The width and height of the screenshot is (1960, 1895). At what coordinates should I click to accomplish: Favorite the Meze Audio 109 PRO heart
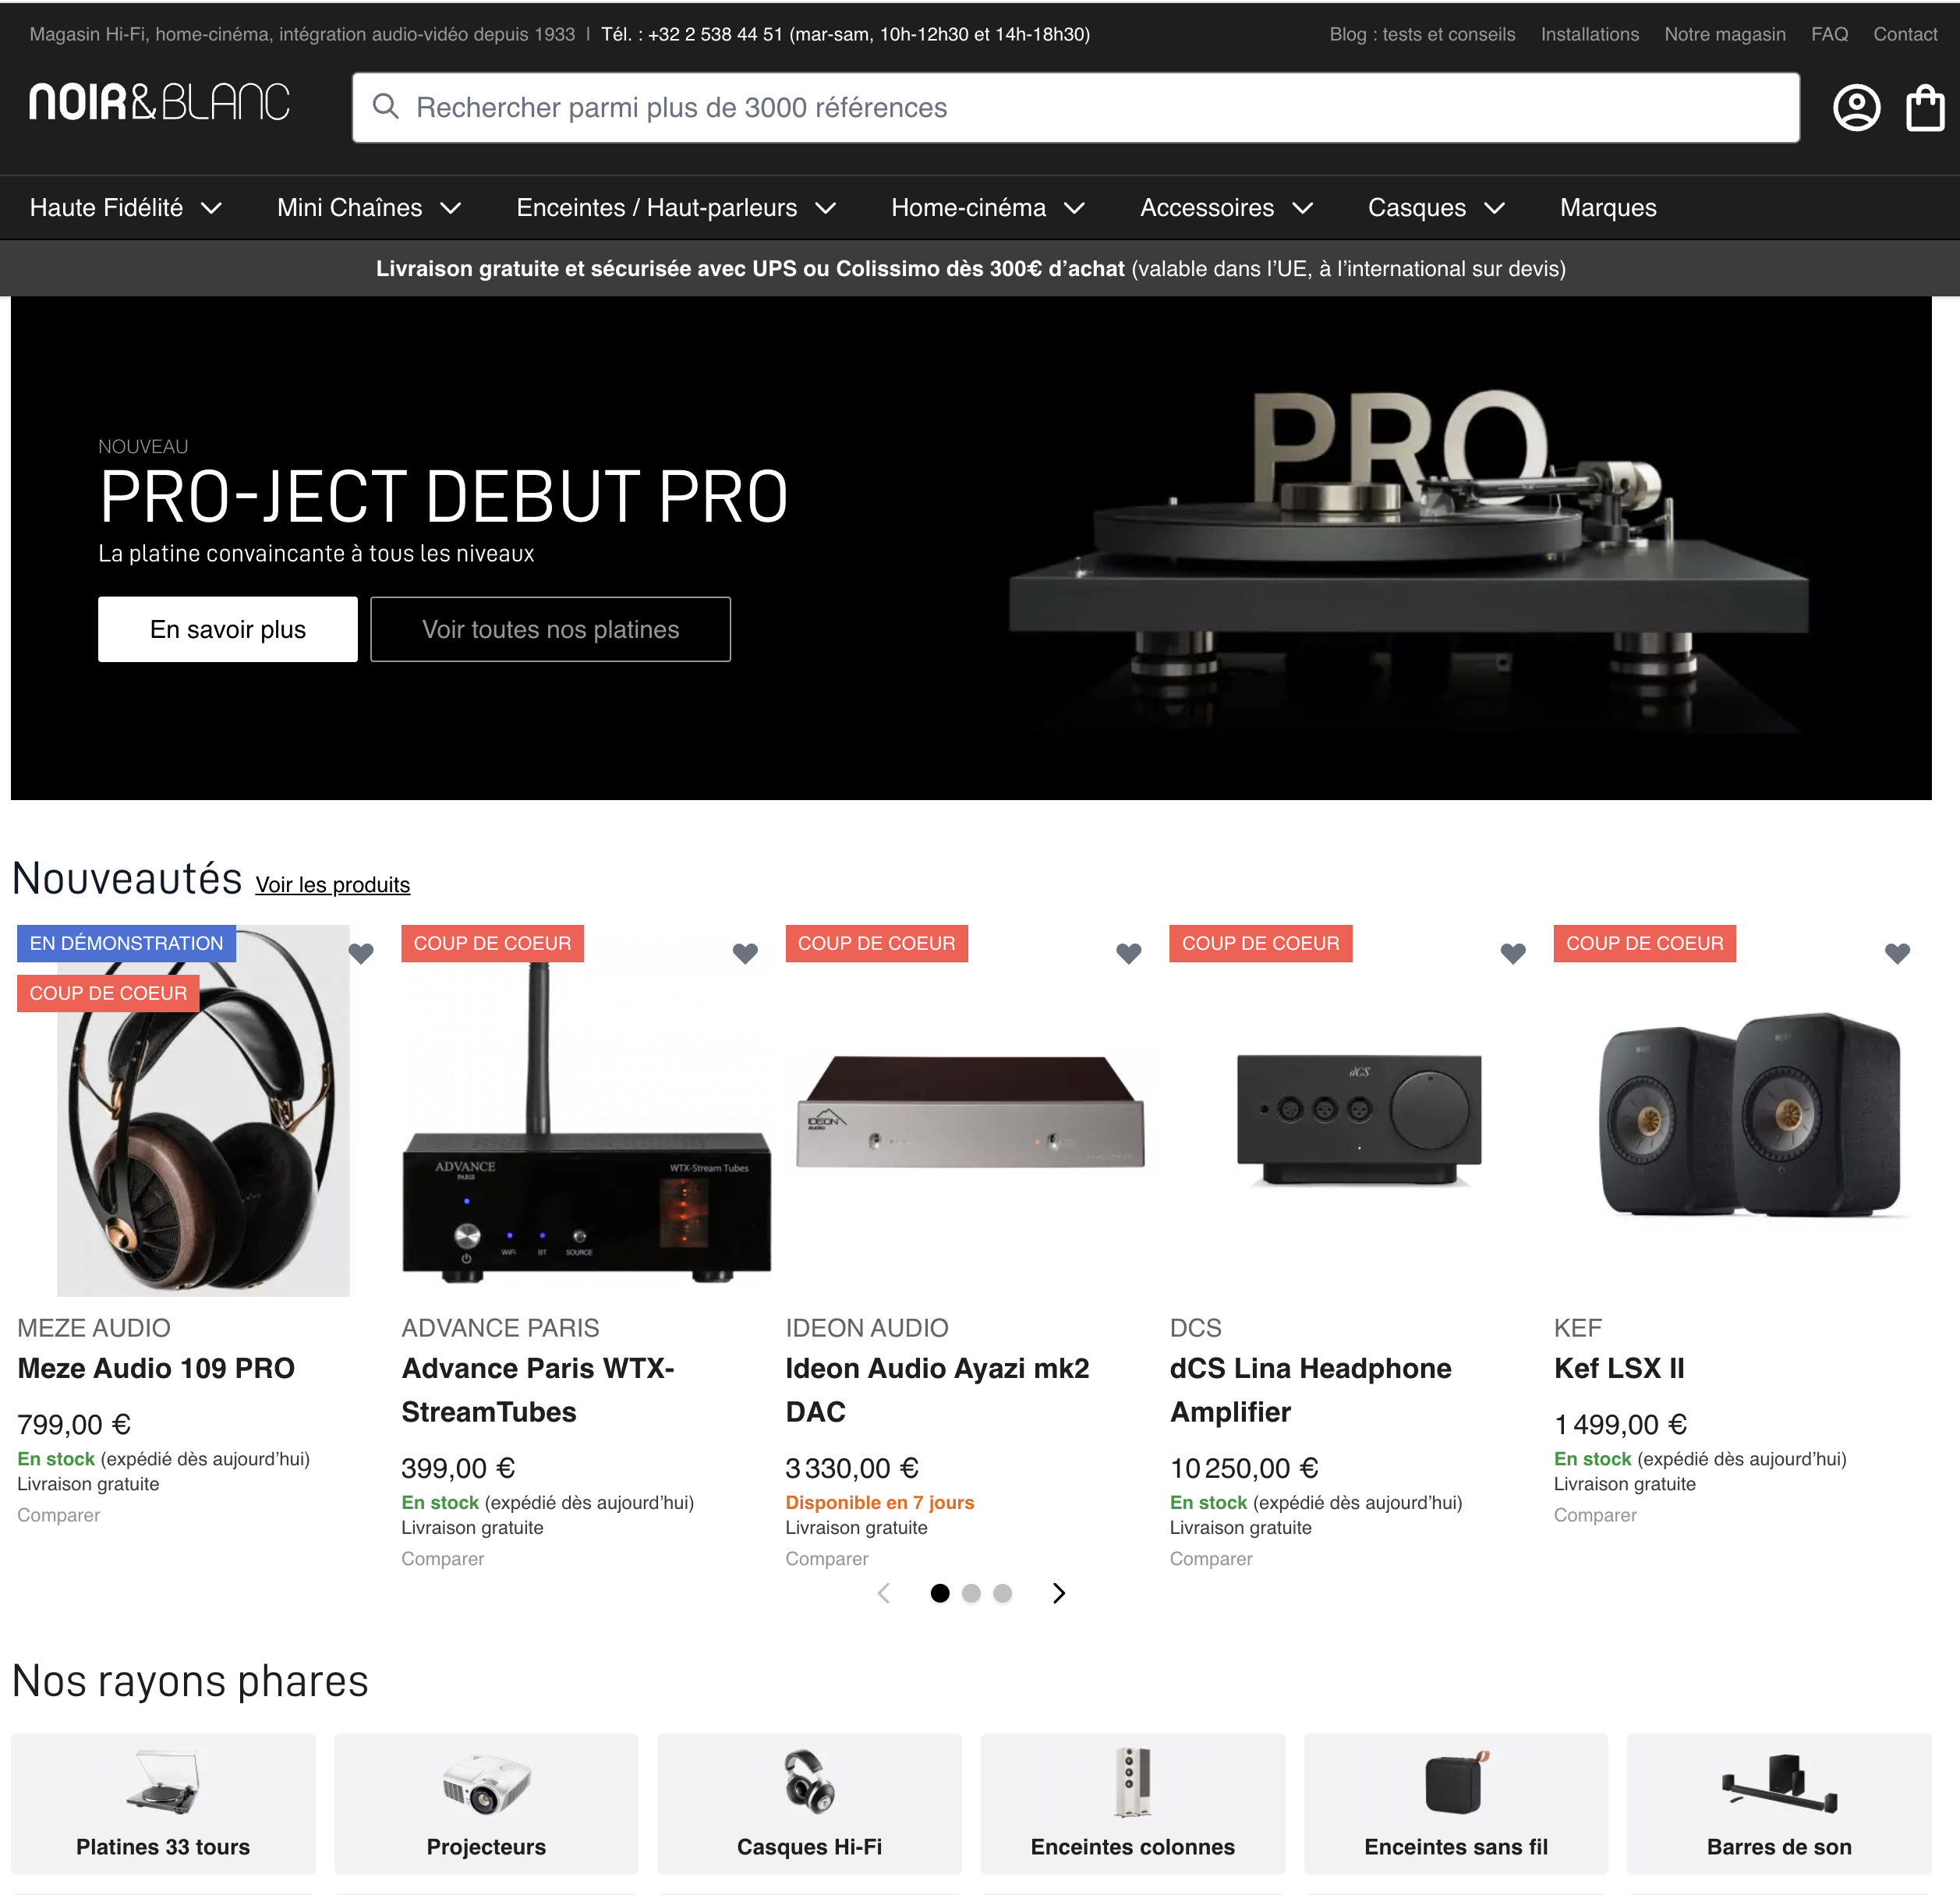tap(361, 953)
